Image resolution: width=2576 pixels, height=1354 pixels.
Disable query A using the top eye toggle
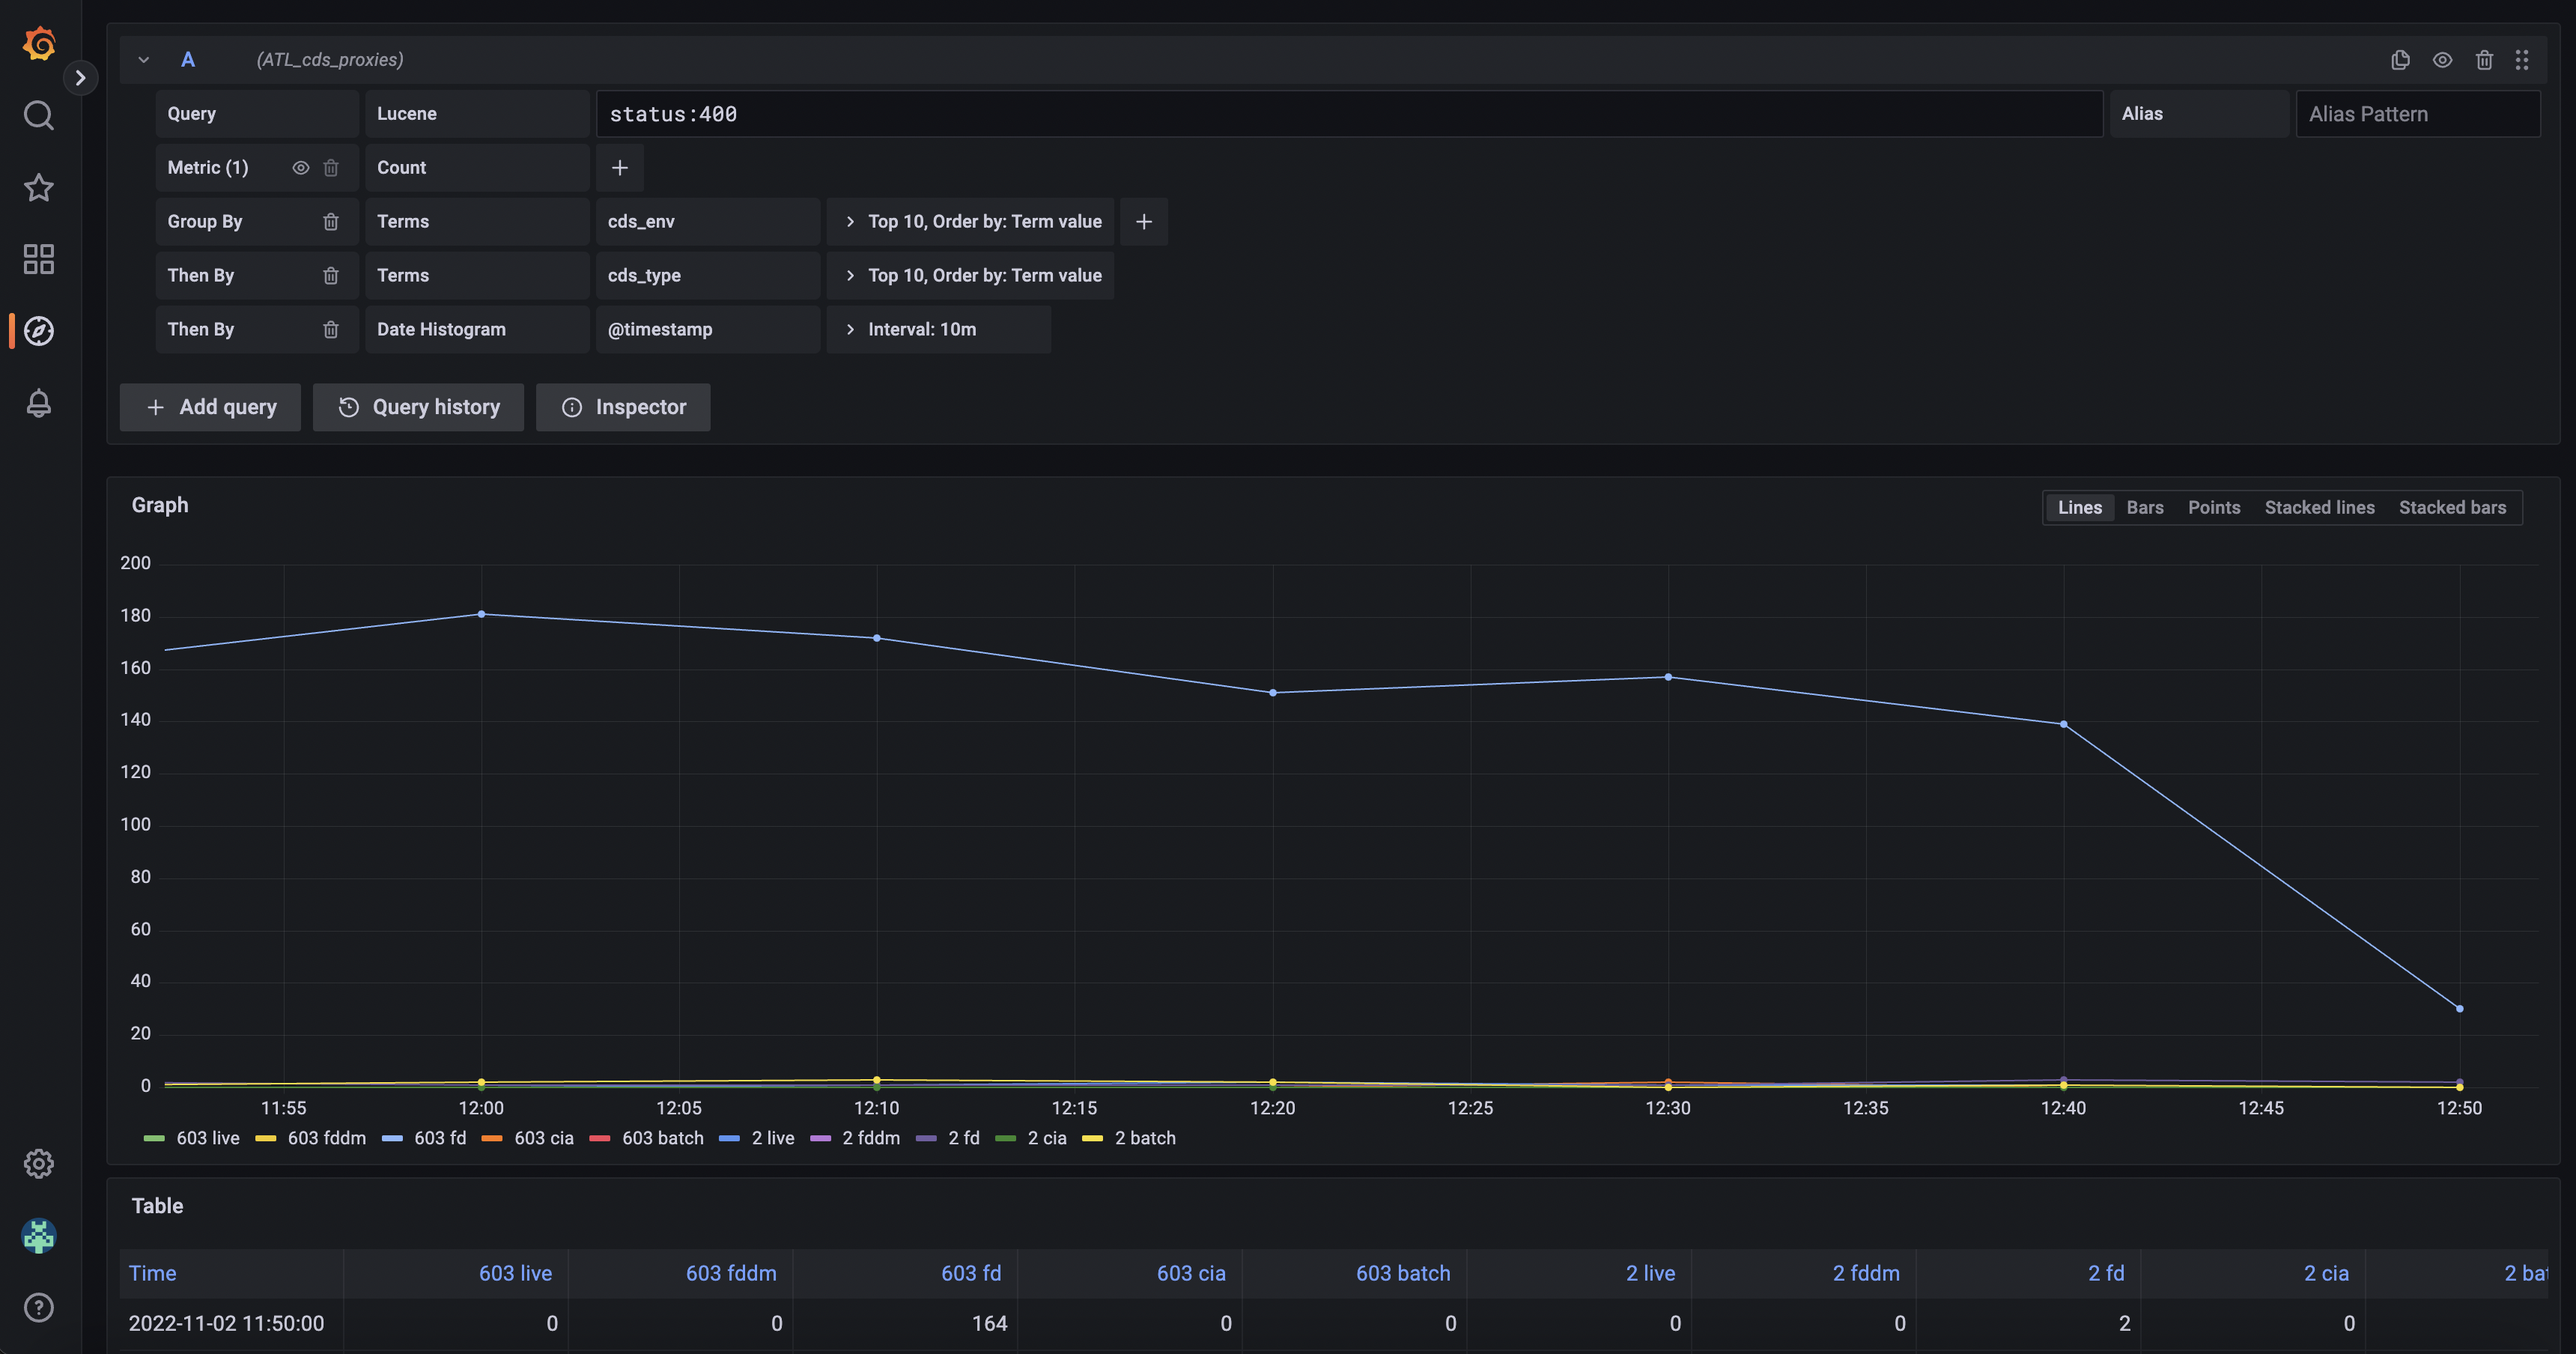[x=2442, y=60]
